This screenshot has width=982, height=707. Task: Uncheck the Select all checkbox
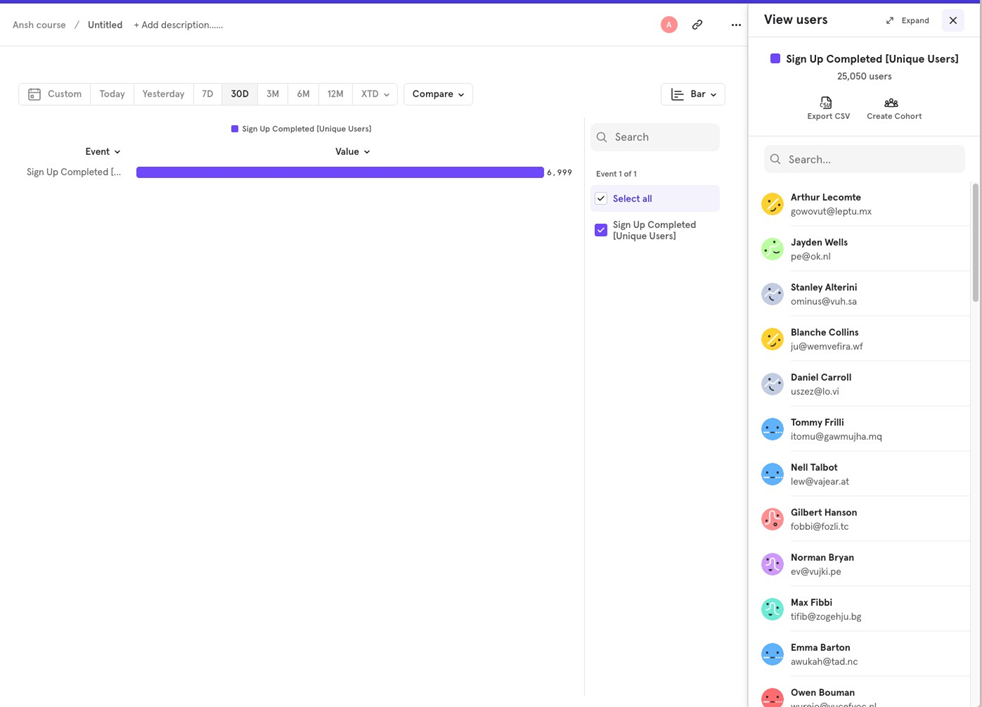tap(601, 198)
